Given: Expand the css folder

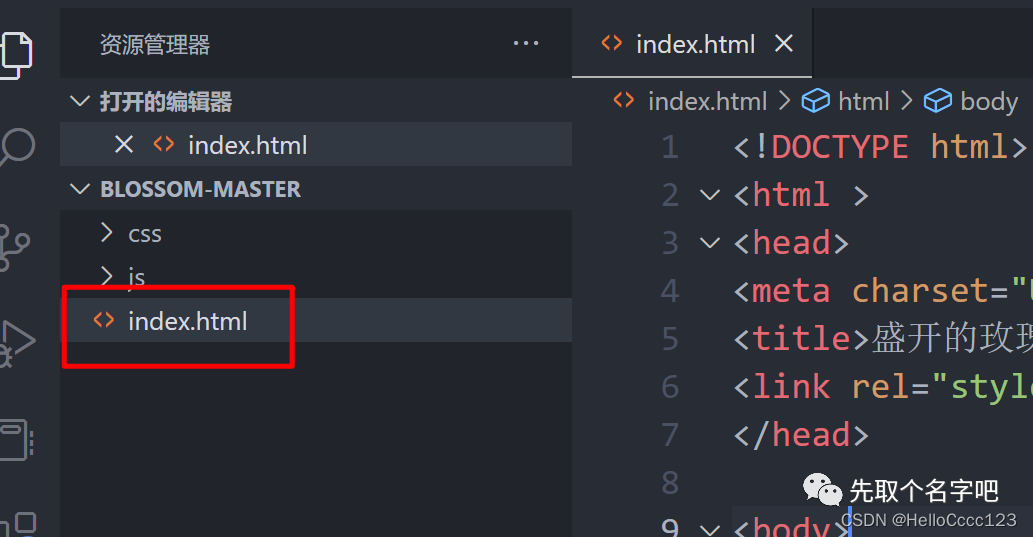Looking at the screenshot, I should click(106, 233).
